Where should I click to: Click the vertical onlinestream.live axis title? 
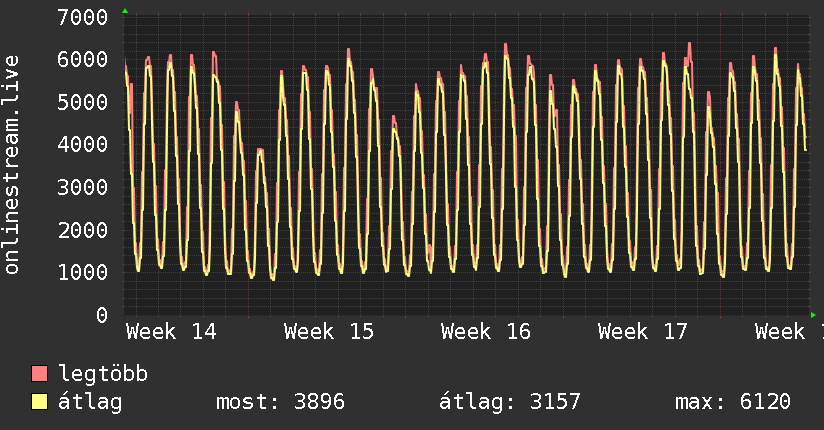point(13,165)
